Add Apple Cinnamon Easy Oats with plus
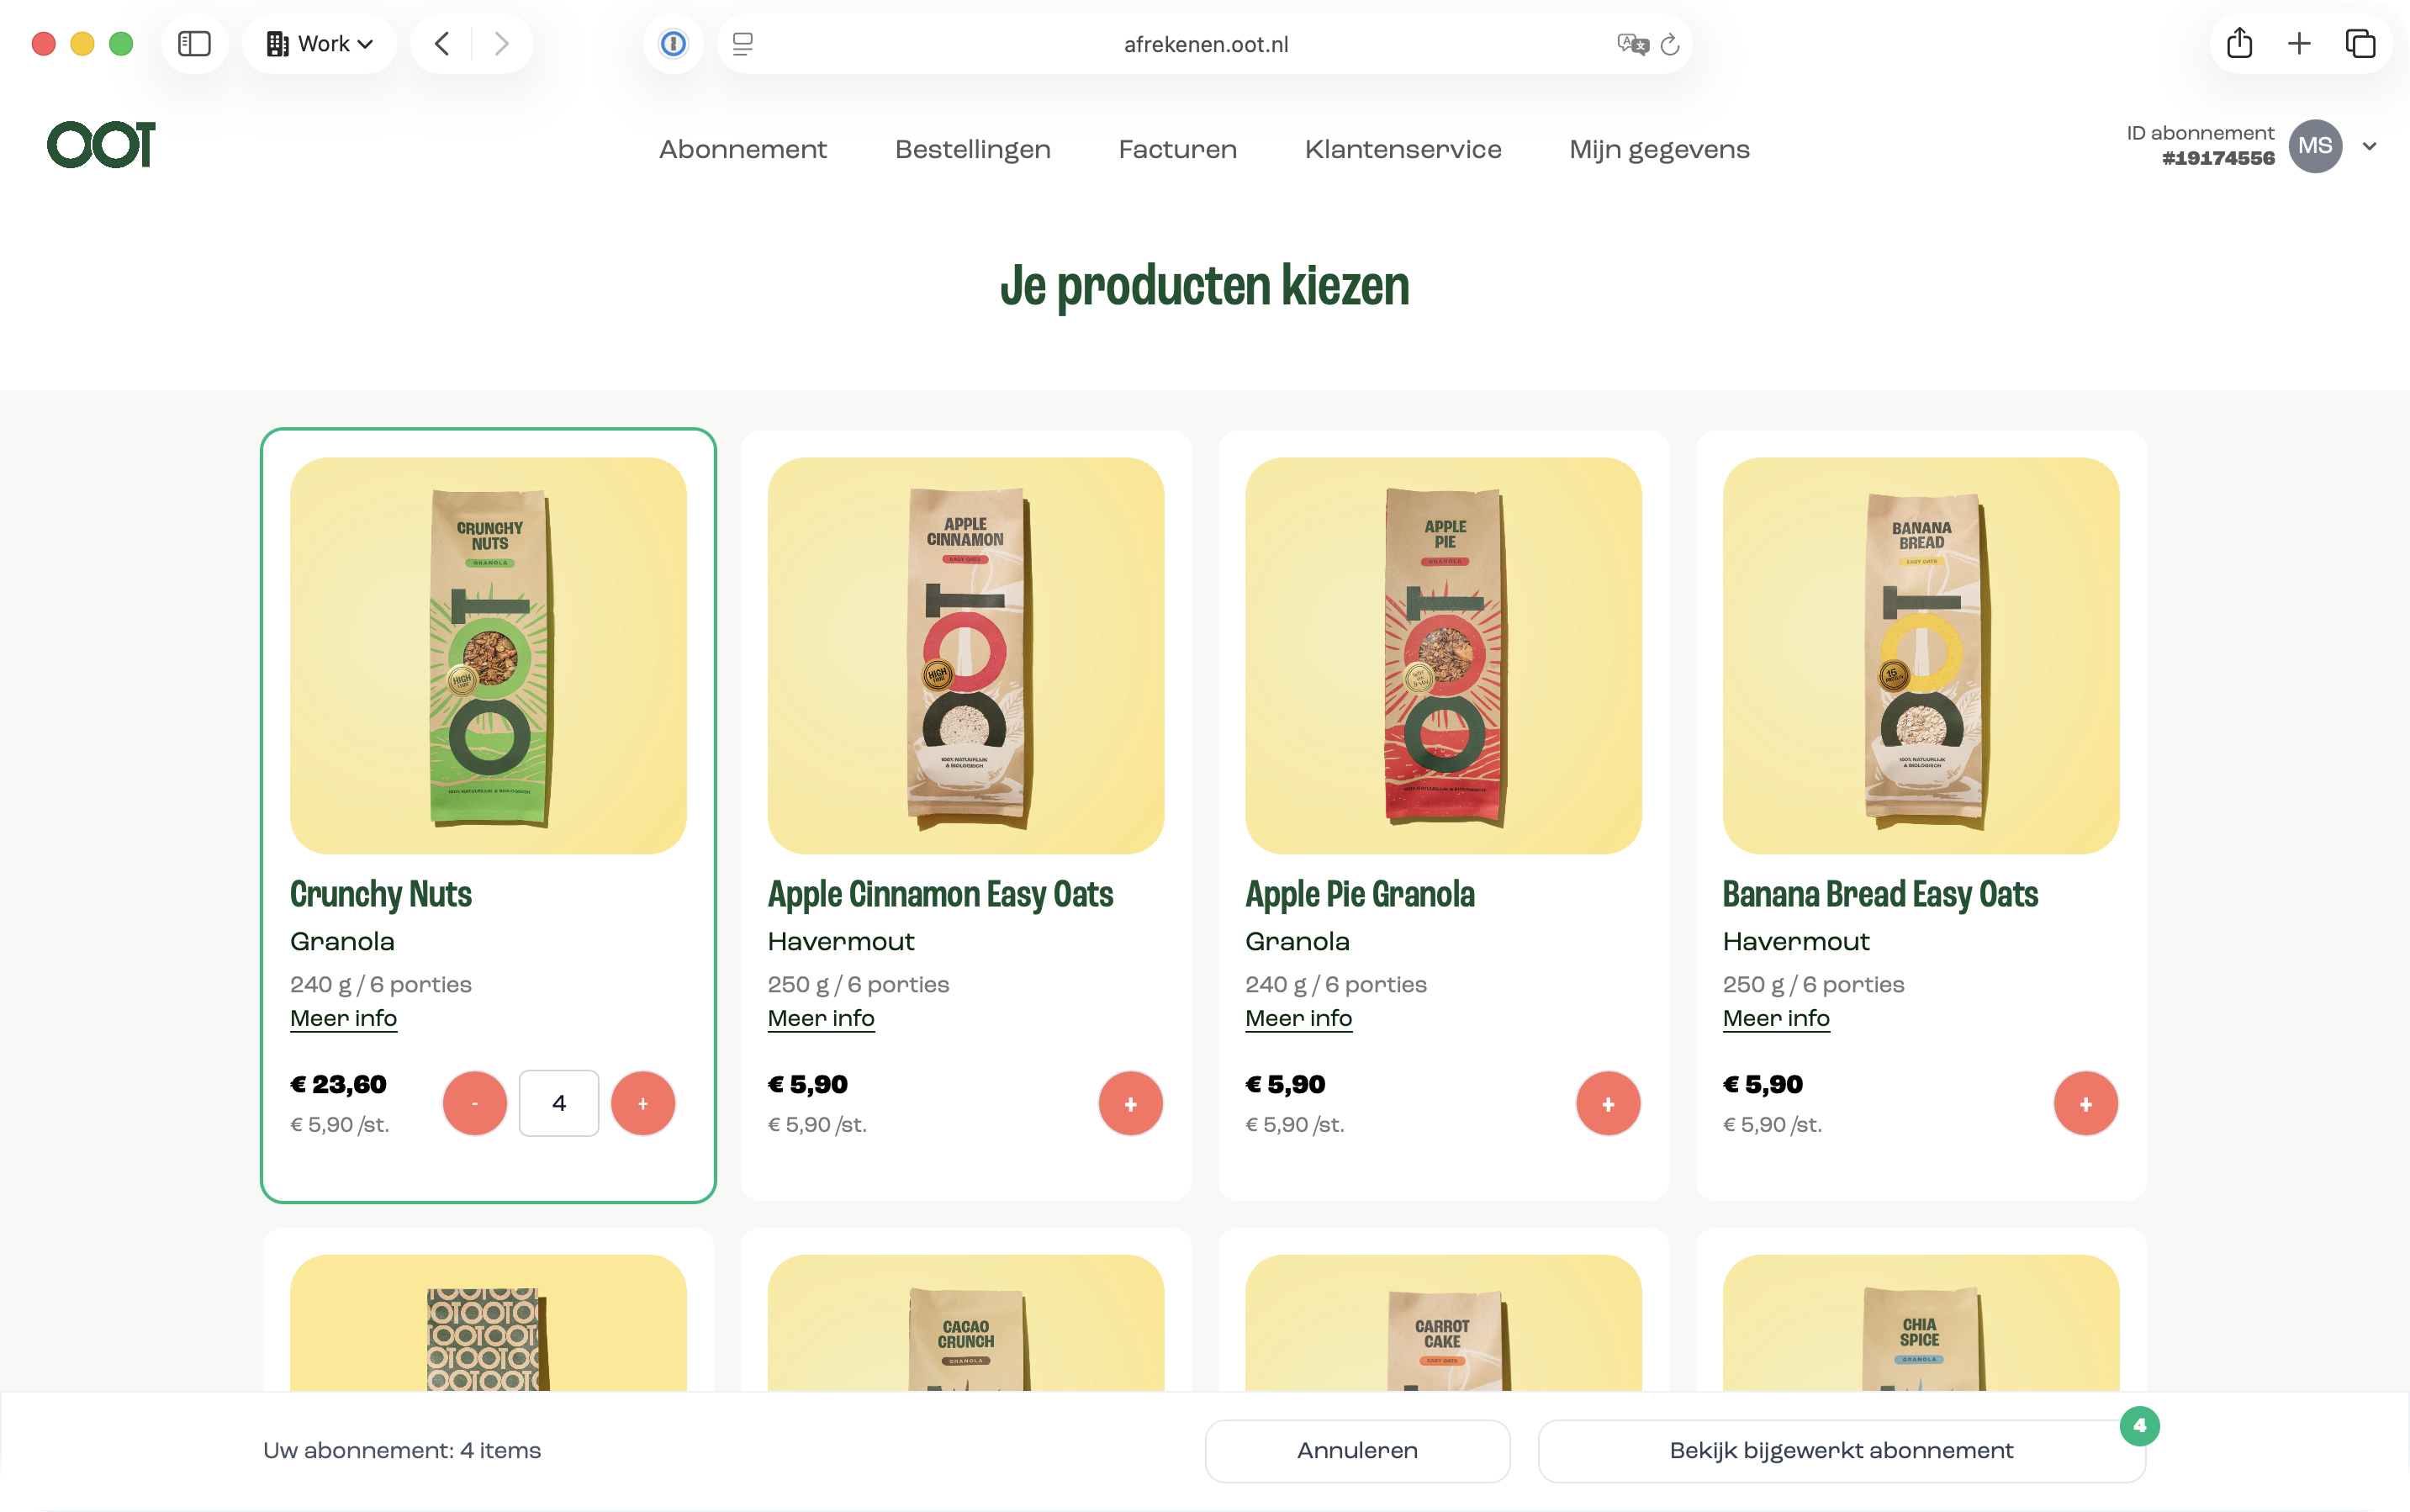This screenshot has width=2410, height=1512. pyautogui.click(x=1130, y=1103)
